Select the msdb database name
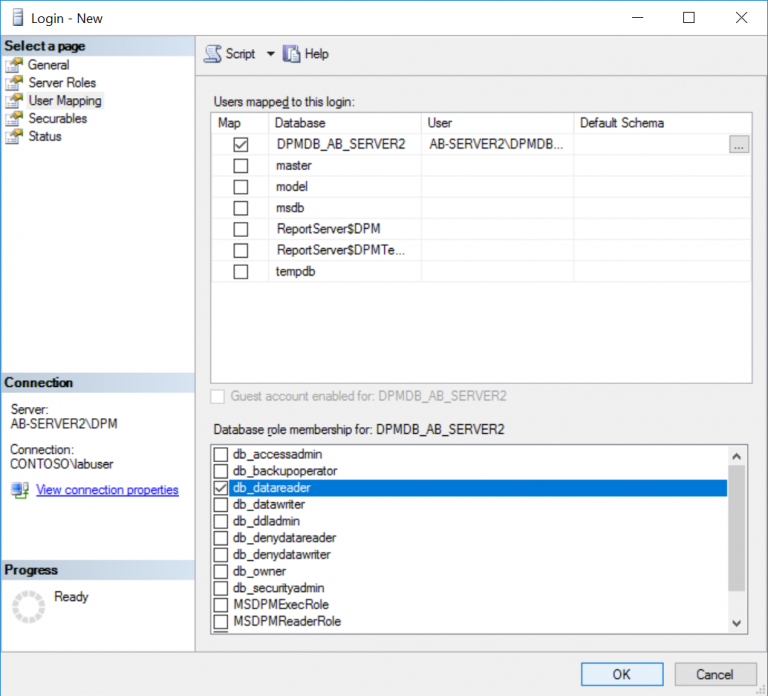The image size is (768, 696). [290, 208]
